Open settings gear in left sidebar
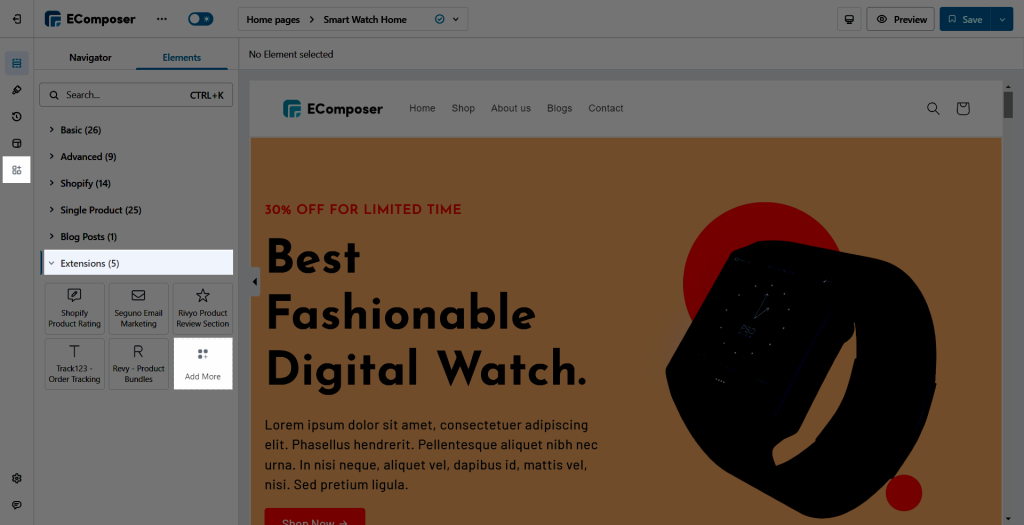This screenshot has height=525, width=1024. coord(17,479)
